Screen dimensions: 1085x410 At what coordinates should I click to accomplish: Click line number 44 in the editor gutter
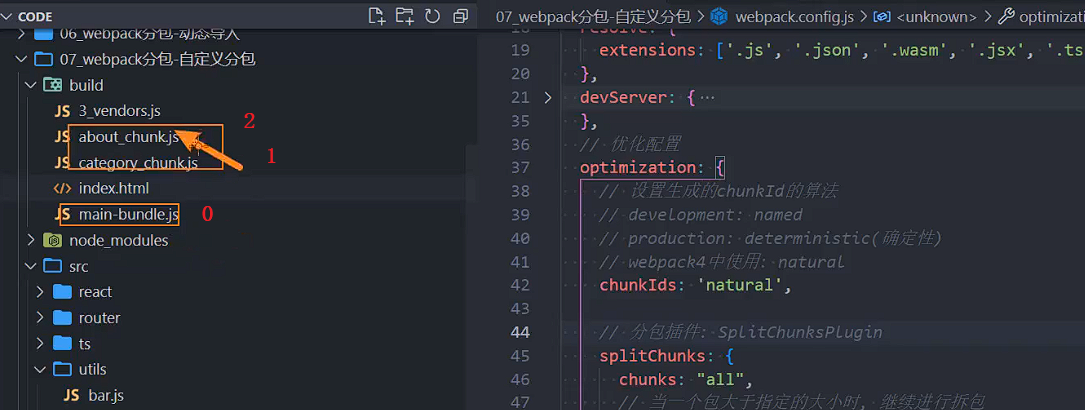tap(519, 332)
